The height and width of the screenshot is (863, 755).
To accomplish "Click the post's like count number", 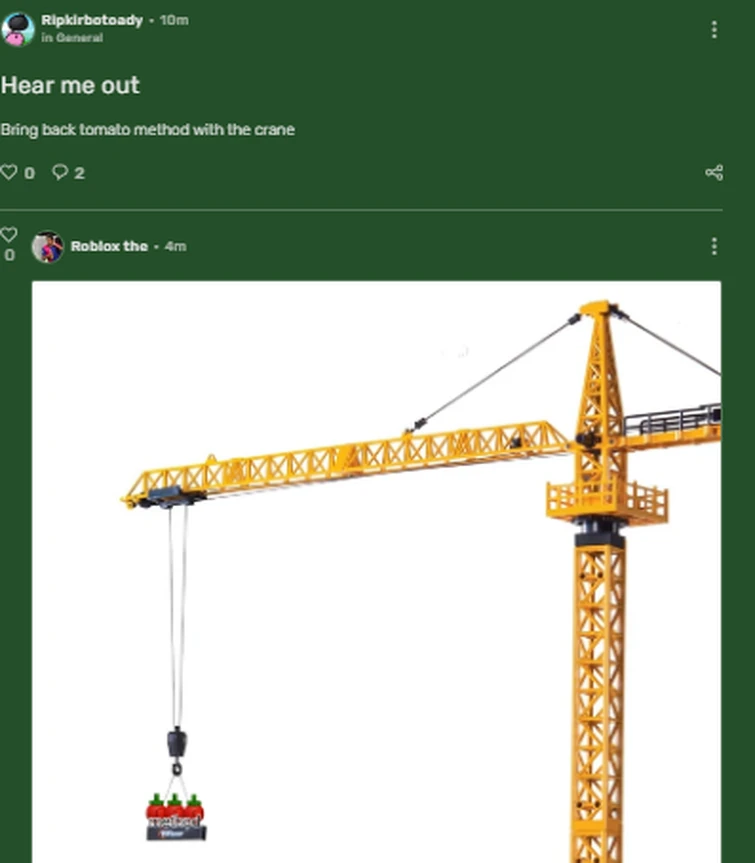I will [30, 173].
